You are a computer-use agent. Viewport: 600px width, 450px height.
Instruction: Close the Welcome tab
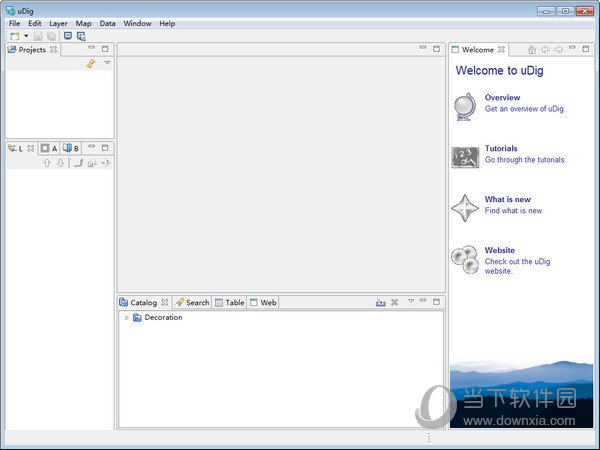[x=502, y=49]
